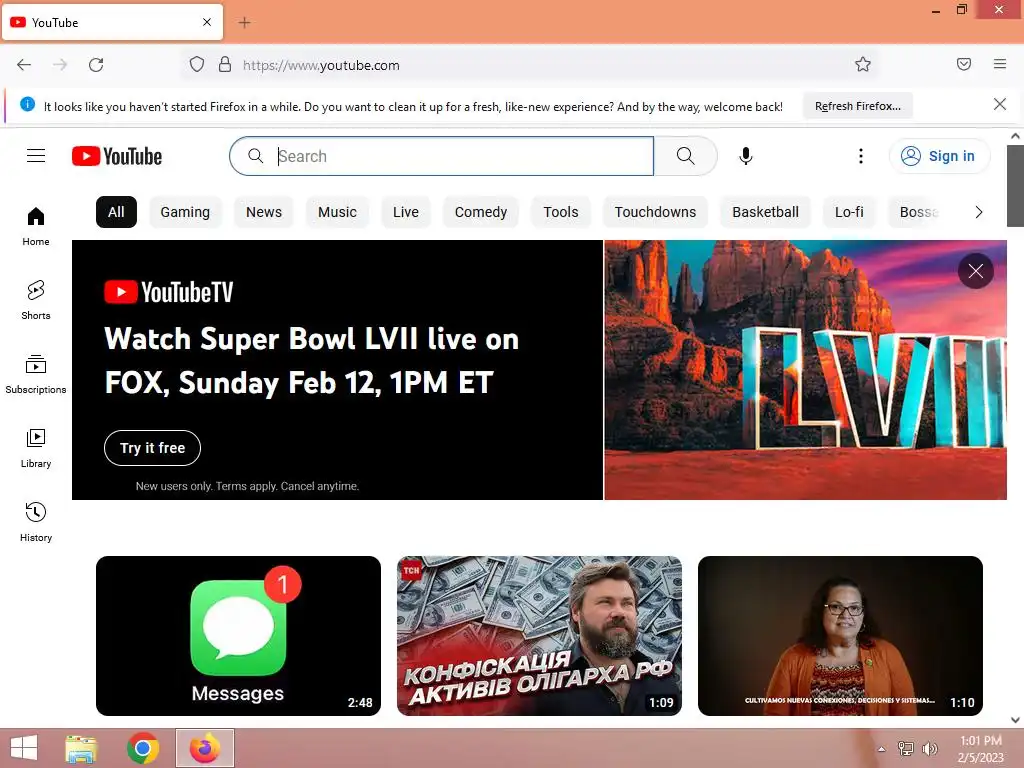The height and width of the screenshot is (768, 1024).
Task: Open the YouTube guide hamburger menu
Action: tap(36, 156)
